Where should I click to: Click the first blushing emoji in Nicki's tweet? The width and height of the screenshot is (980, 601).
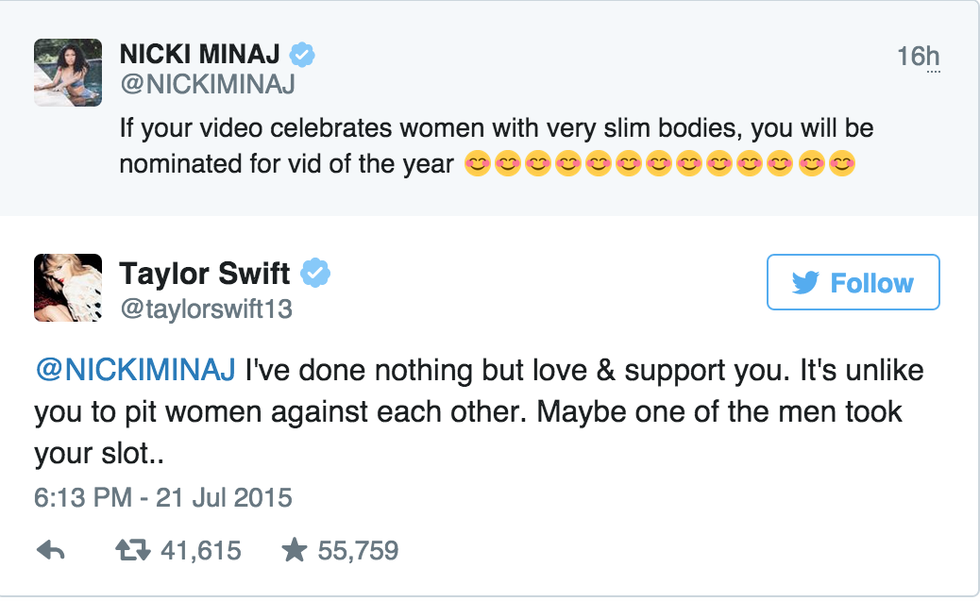[478, 163]
